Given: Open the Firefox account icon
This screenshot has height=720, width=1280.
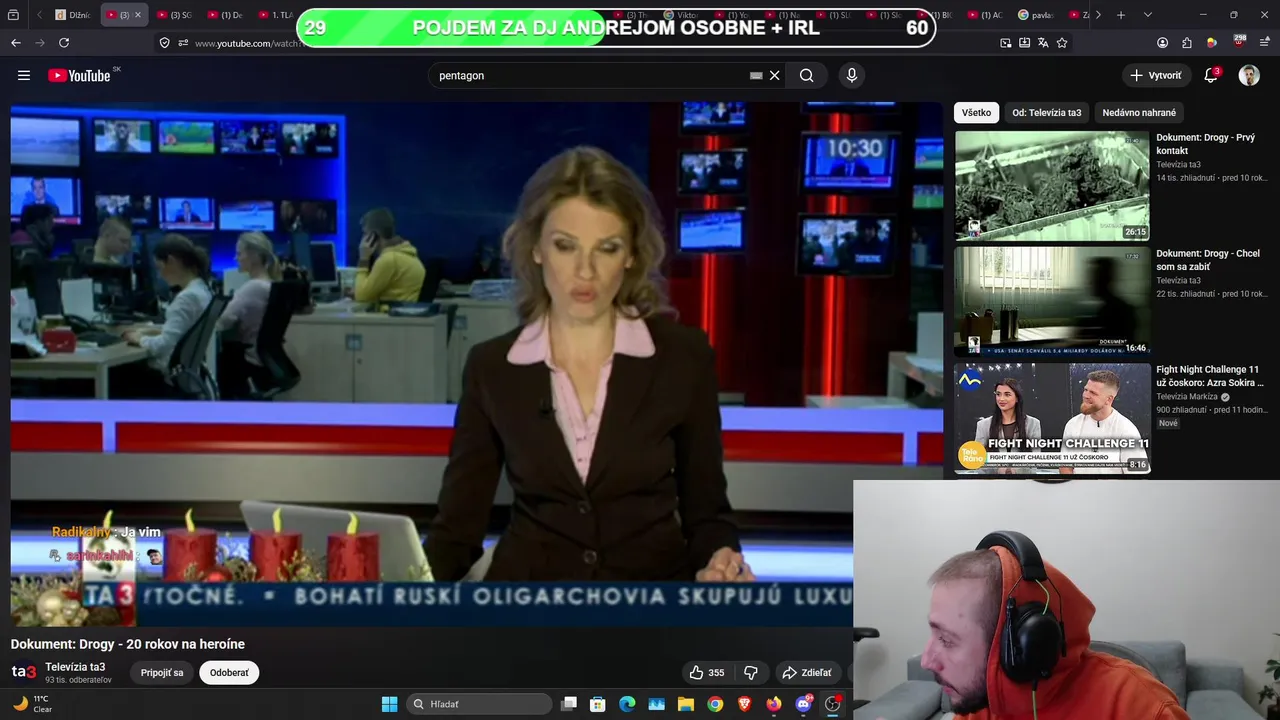Looking at the screenshot, I should coord(1162,43).
